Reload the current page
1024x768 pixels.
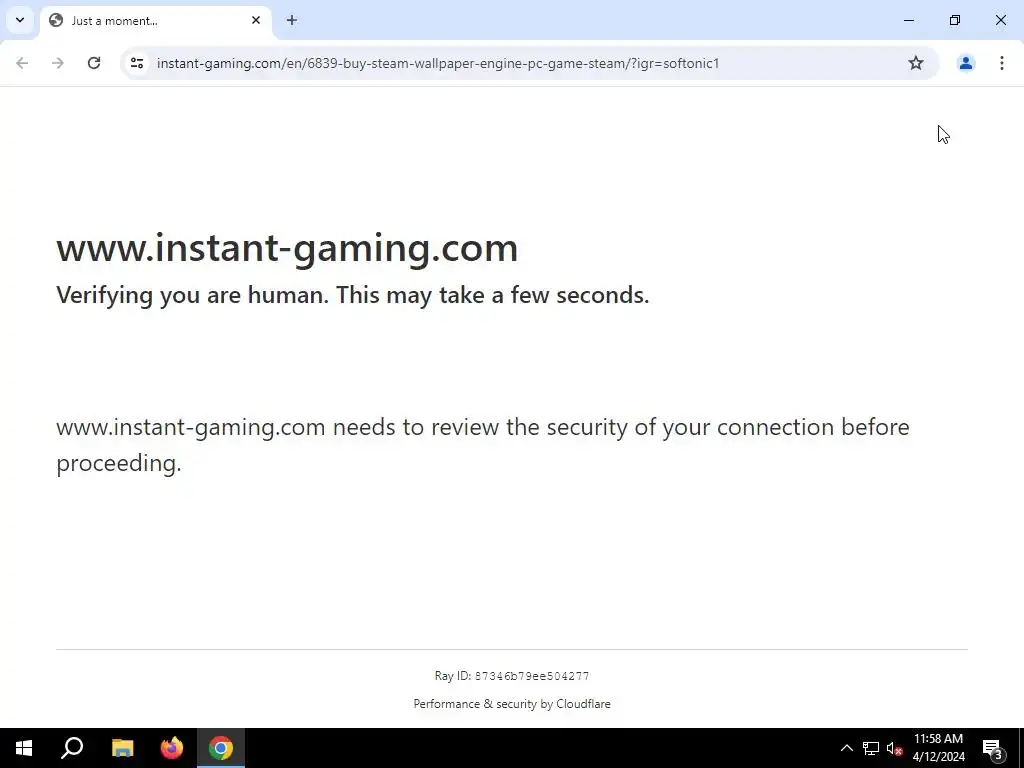coord(94,63)
